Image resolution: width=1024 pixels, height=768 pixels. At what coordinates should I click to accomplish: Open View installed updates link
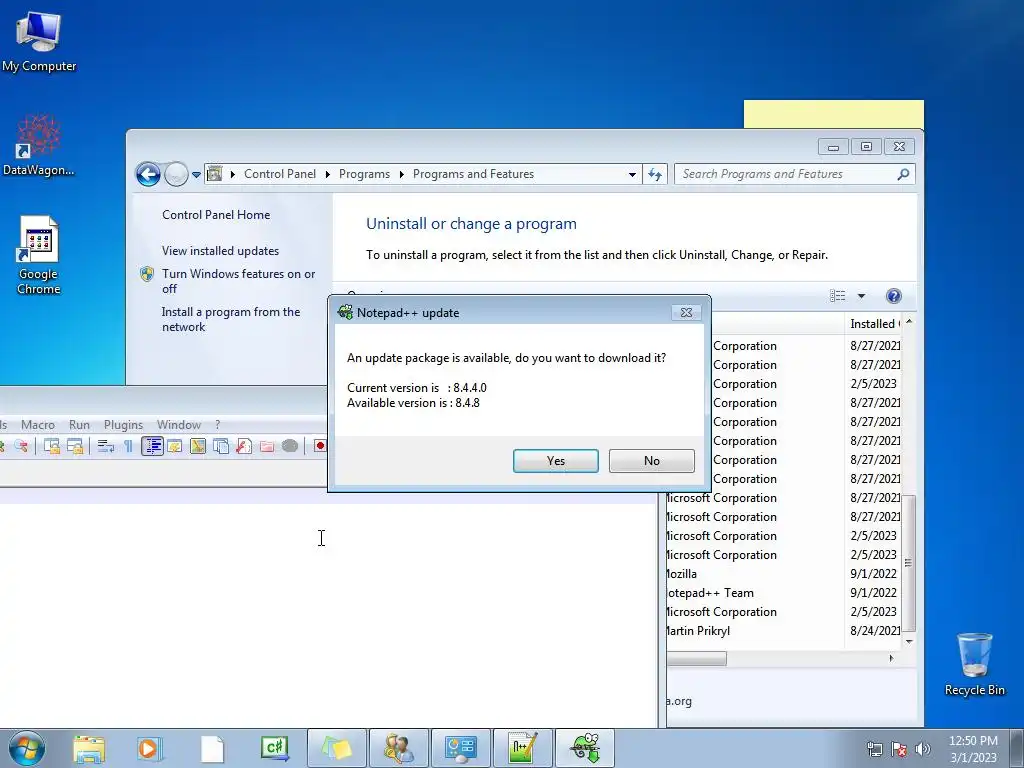(220, 251)
